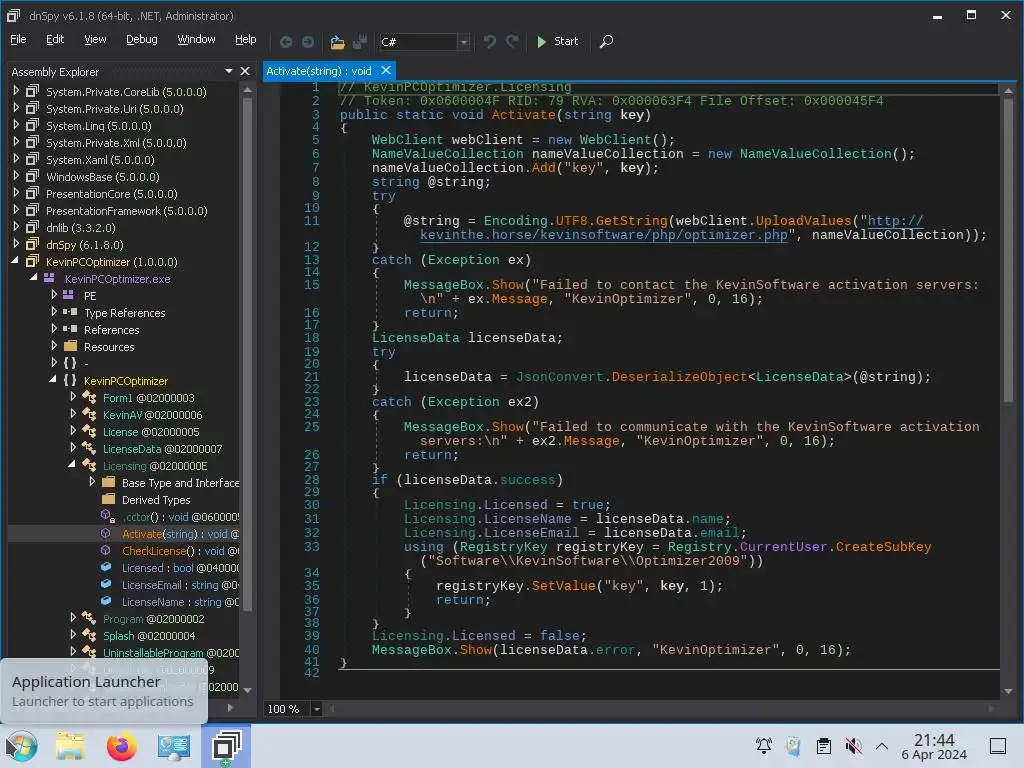Open the Search magnifier tool
The height and width of the screenshot is (768, 1024).
tap(606, 42)
